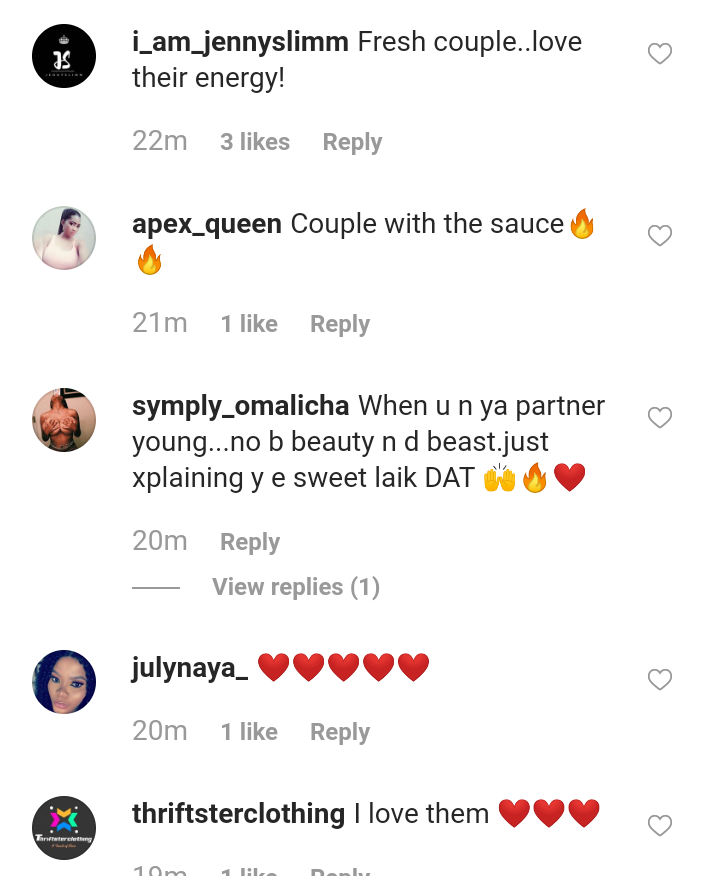Open julynaya_ profile avatar
This screenshot has width=720, height=885.
click(x=64, y=682)
